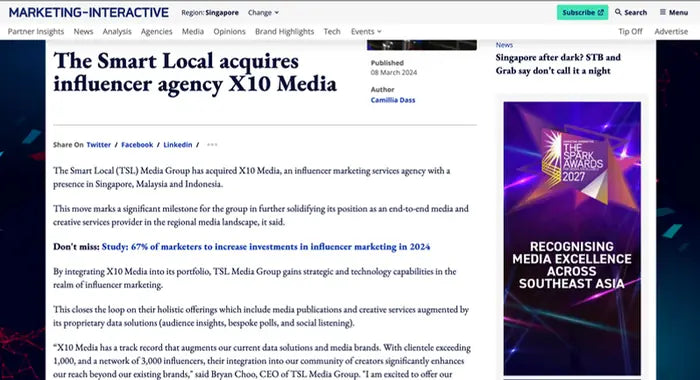Screen dimensions: 700x380
Task: Click the article headline The Smart Local acquires
Action: tap(195, 72)
